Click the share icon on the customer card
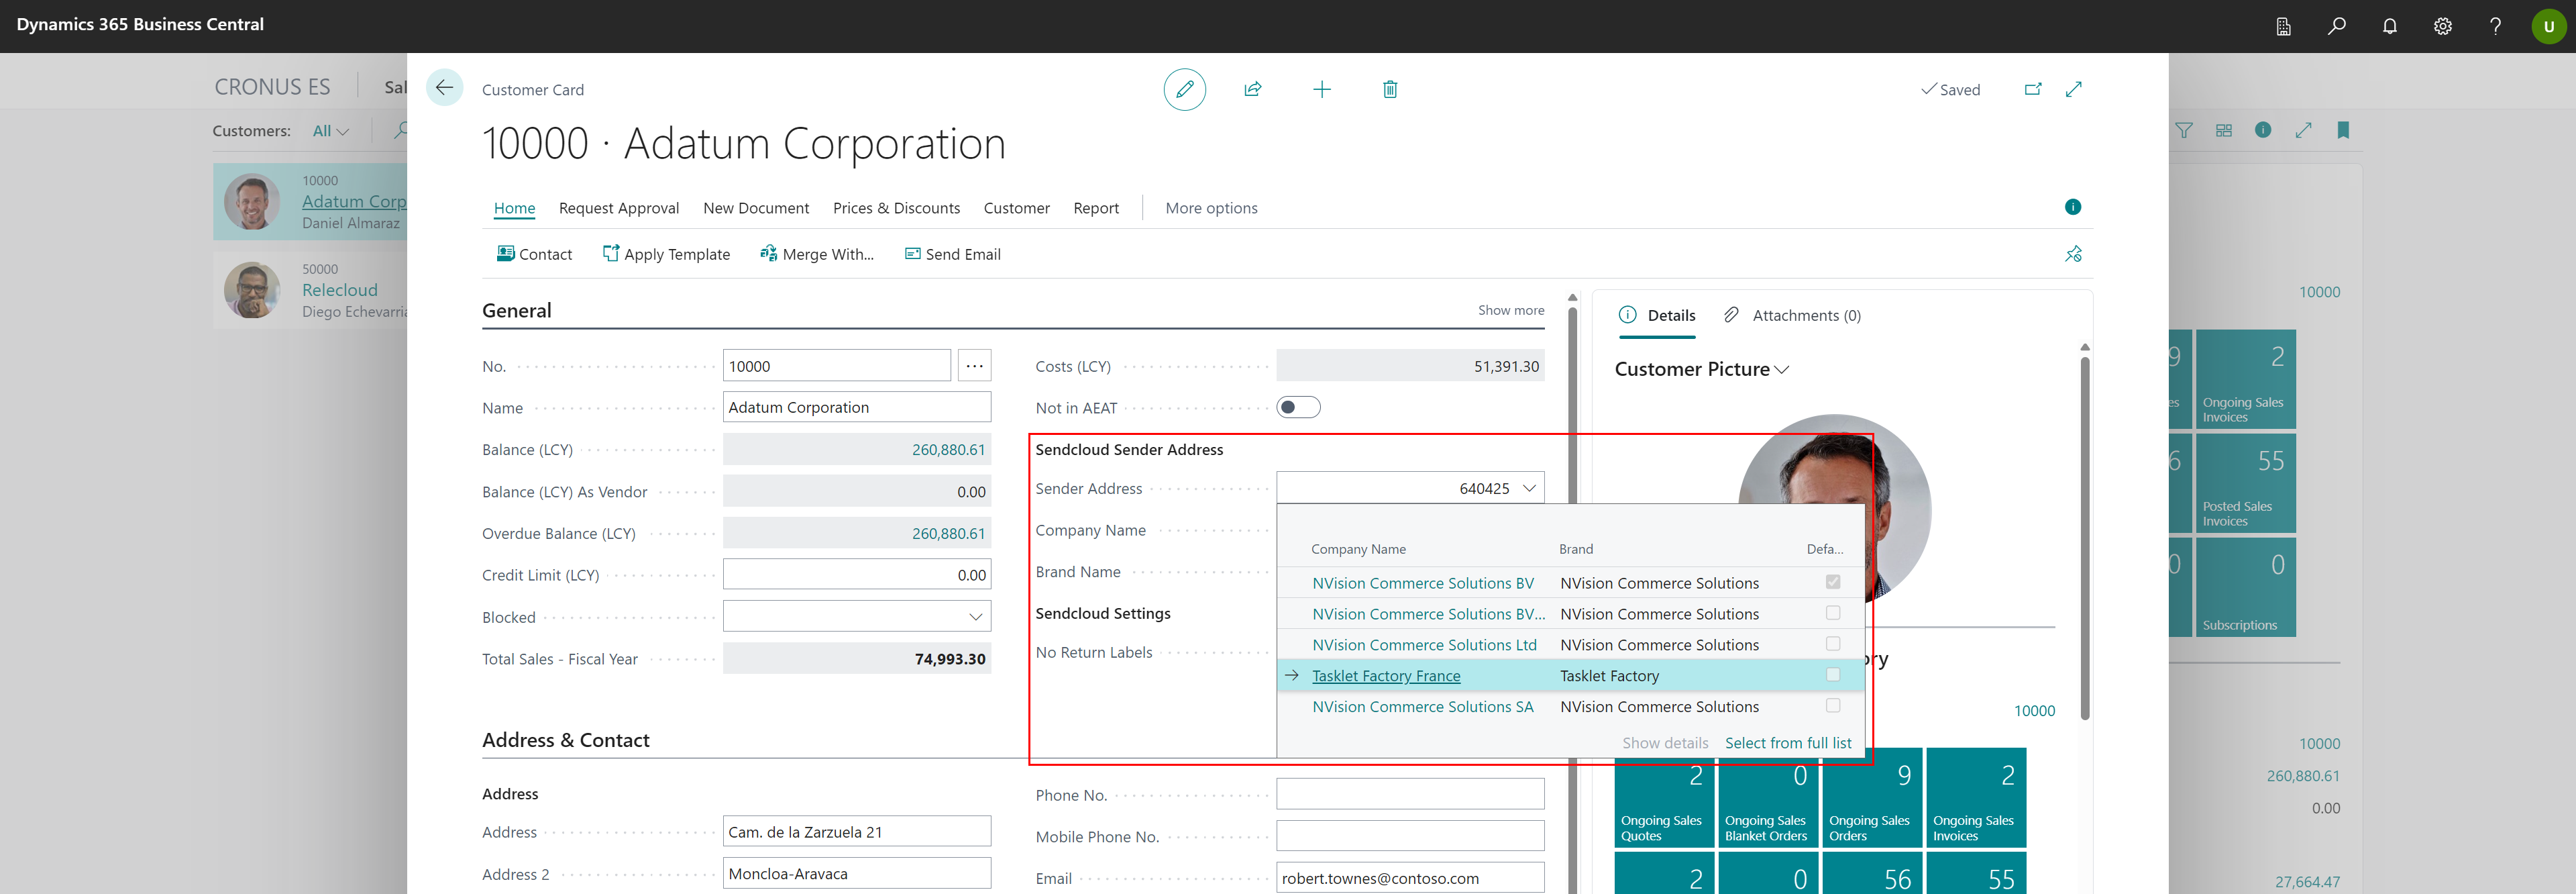This screenshot has height=894, width=2576. [x=1252, y=90]
